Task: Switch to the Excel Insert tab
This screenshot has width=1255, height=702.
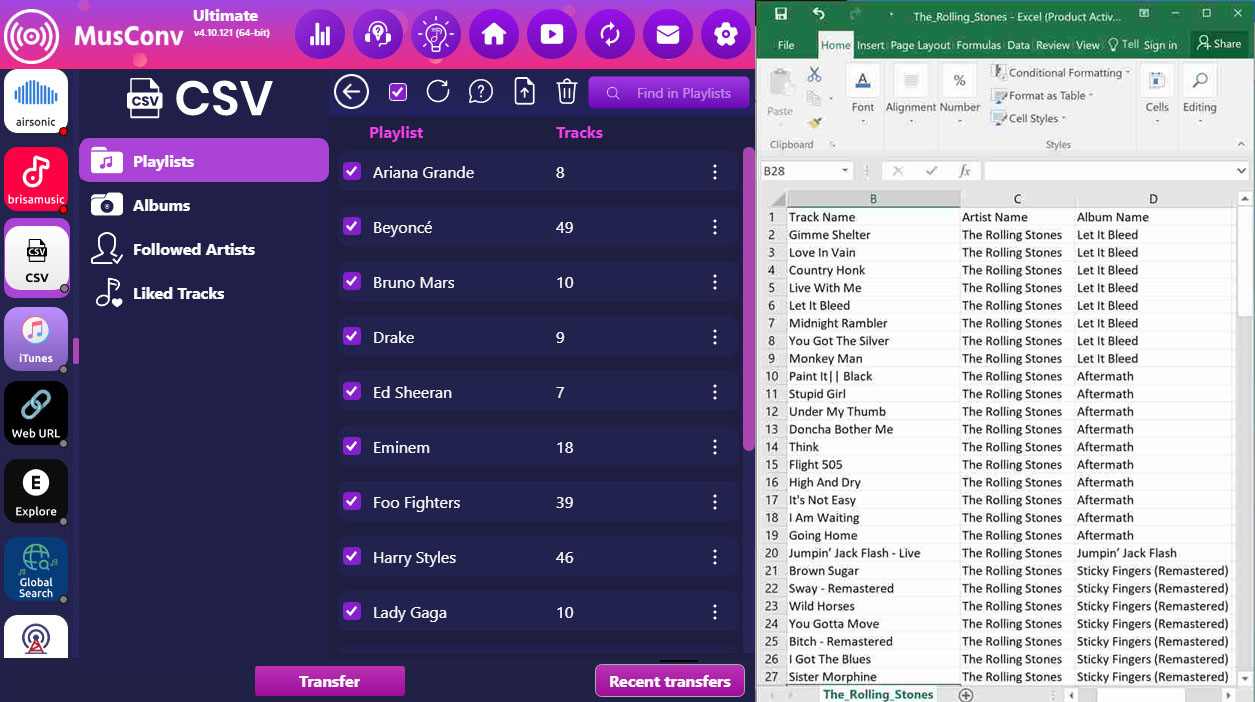Action: click(870, 45)
